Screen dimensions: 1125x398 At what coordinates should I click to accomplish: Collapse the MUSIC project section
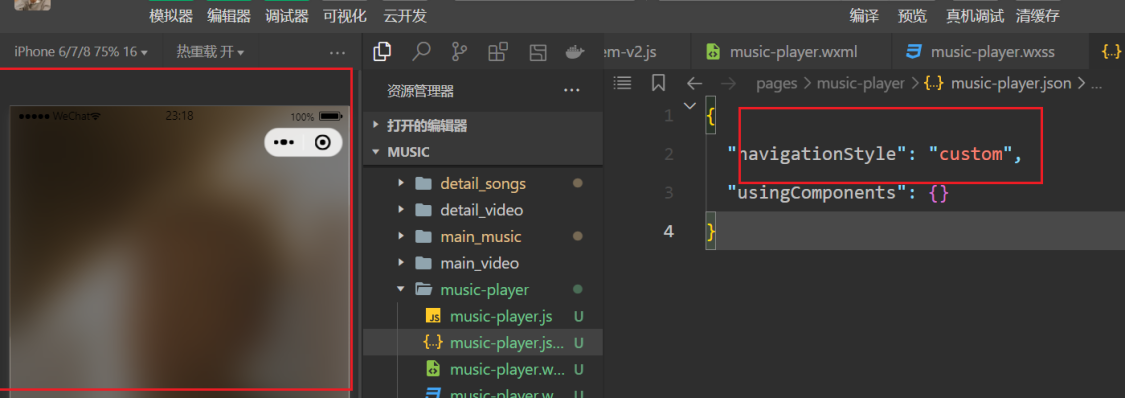(482, 152)
